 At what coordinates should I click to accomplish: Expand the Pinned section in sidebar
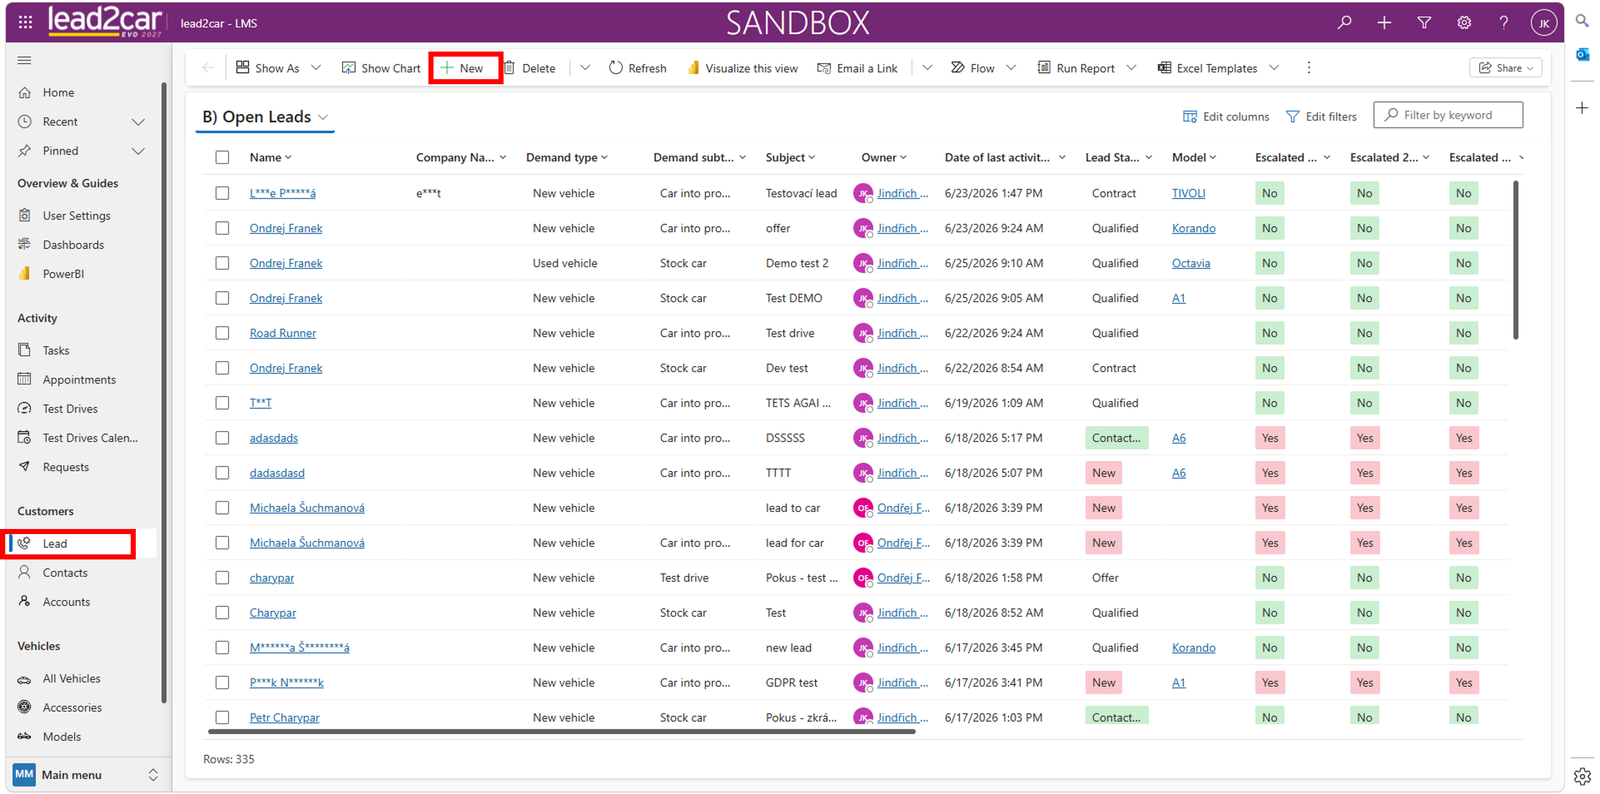(138, 151)
